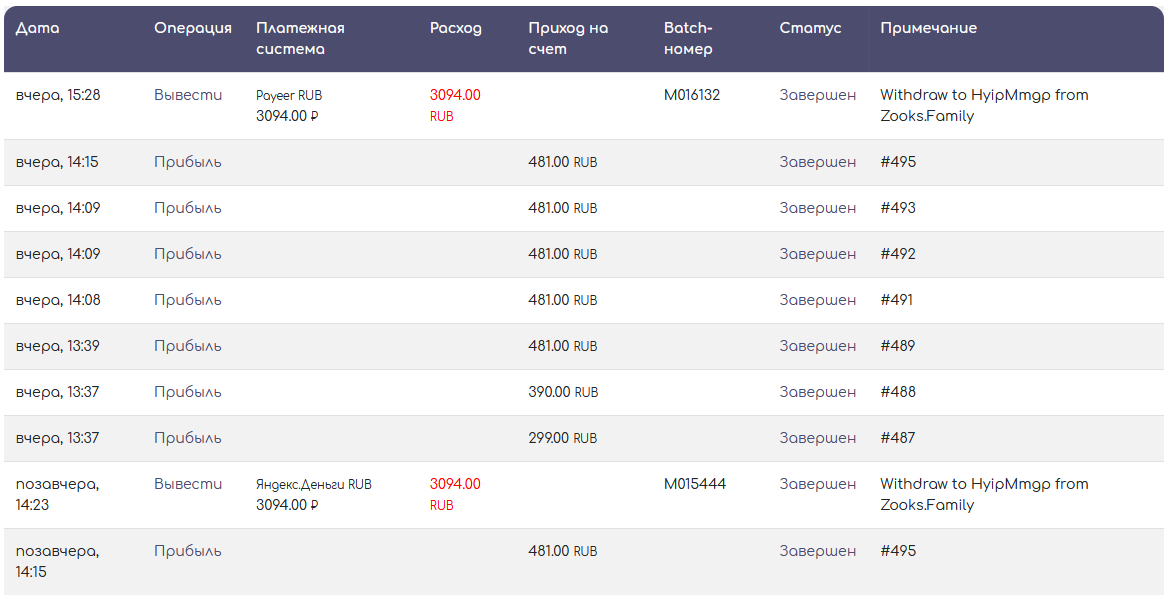
Task: Click batch number M016132
Action: click(692, 95)
